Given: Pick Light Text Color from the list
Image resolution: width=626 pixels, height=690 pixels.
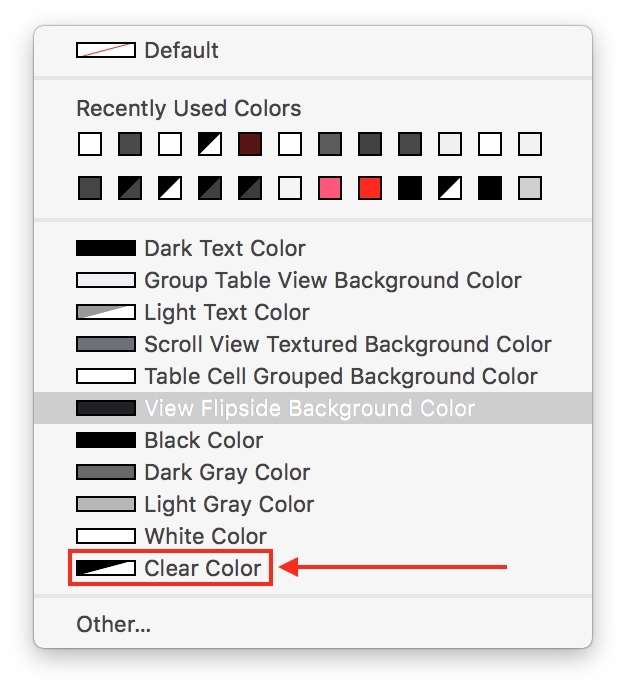Looking at the screenshot, I should click(x=226, y=312).
